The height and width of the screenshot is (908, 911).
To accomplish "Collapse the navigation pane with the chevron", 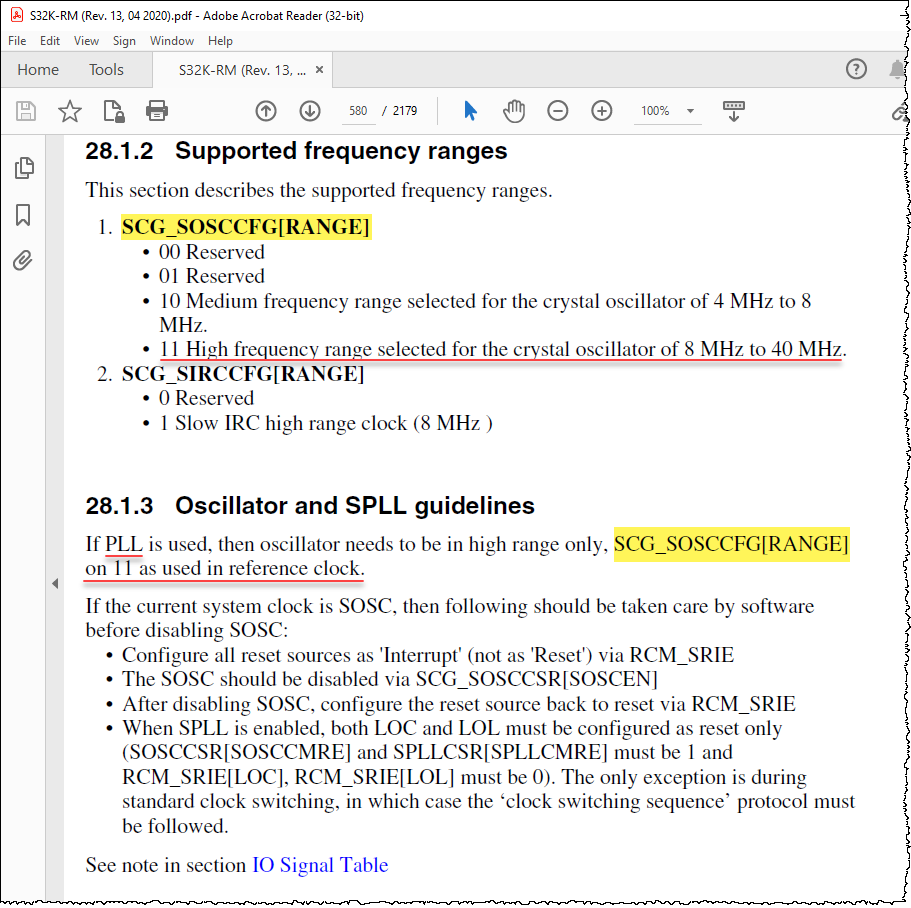I will (56, 582).
